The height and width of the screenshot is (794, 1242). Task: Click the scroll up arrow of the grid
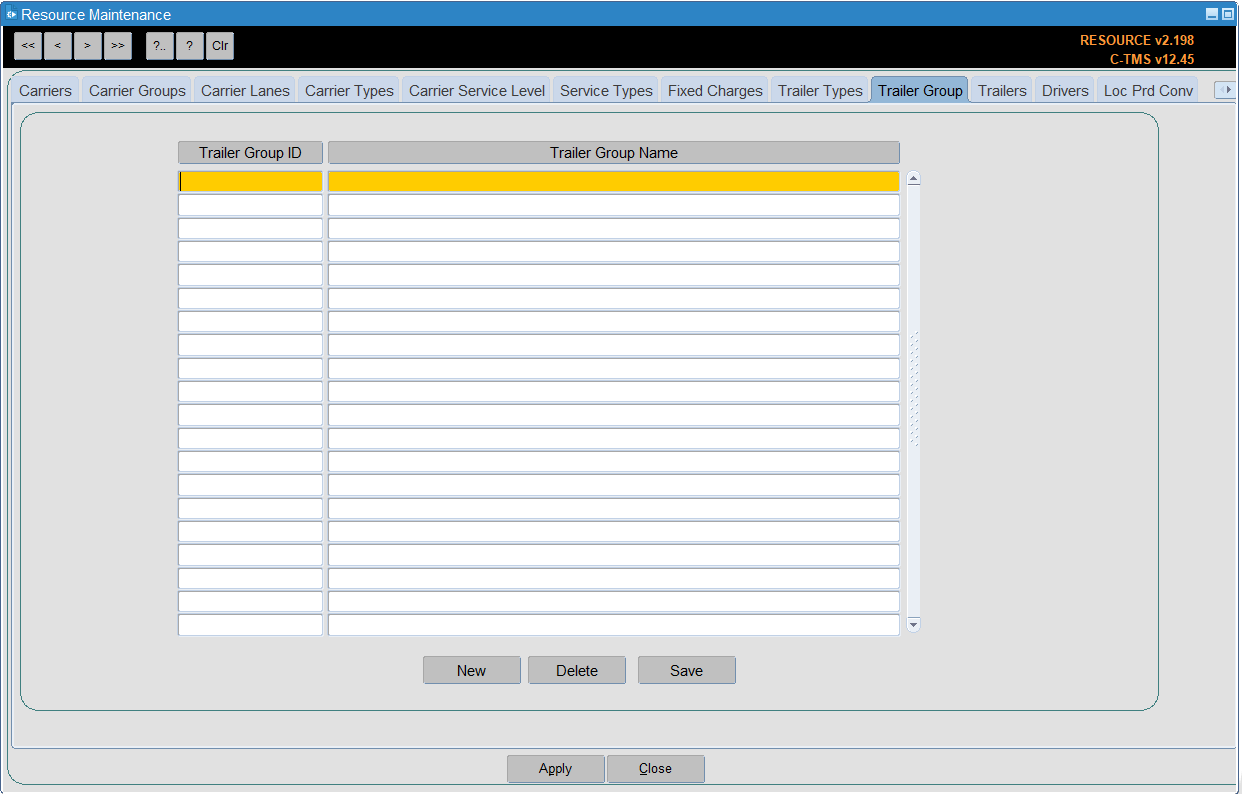point(913,179)
